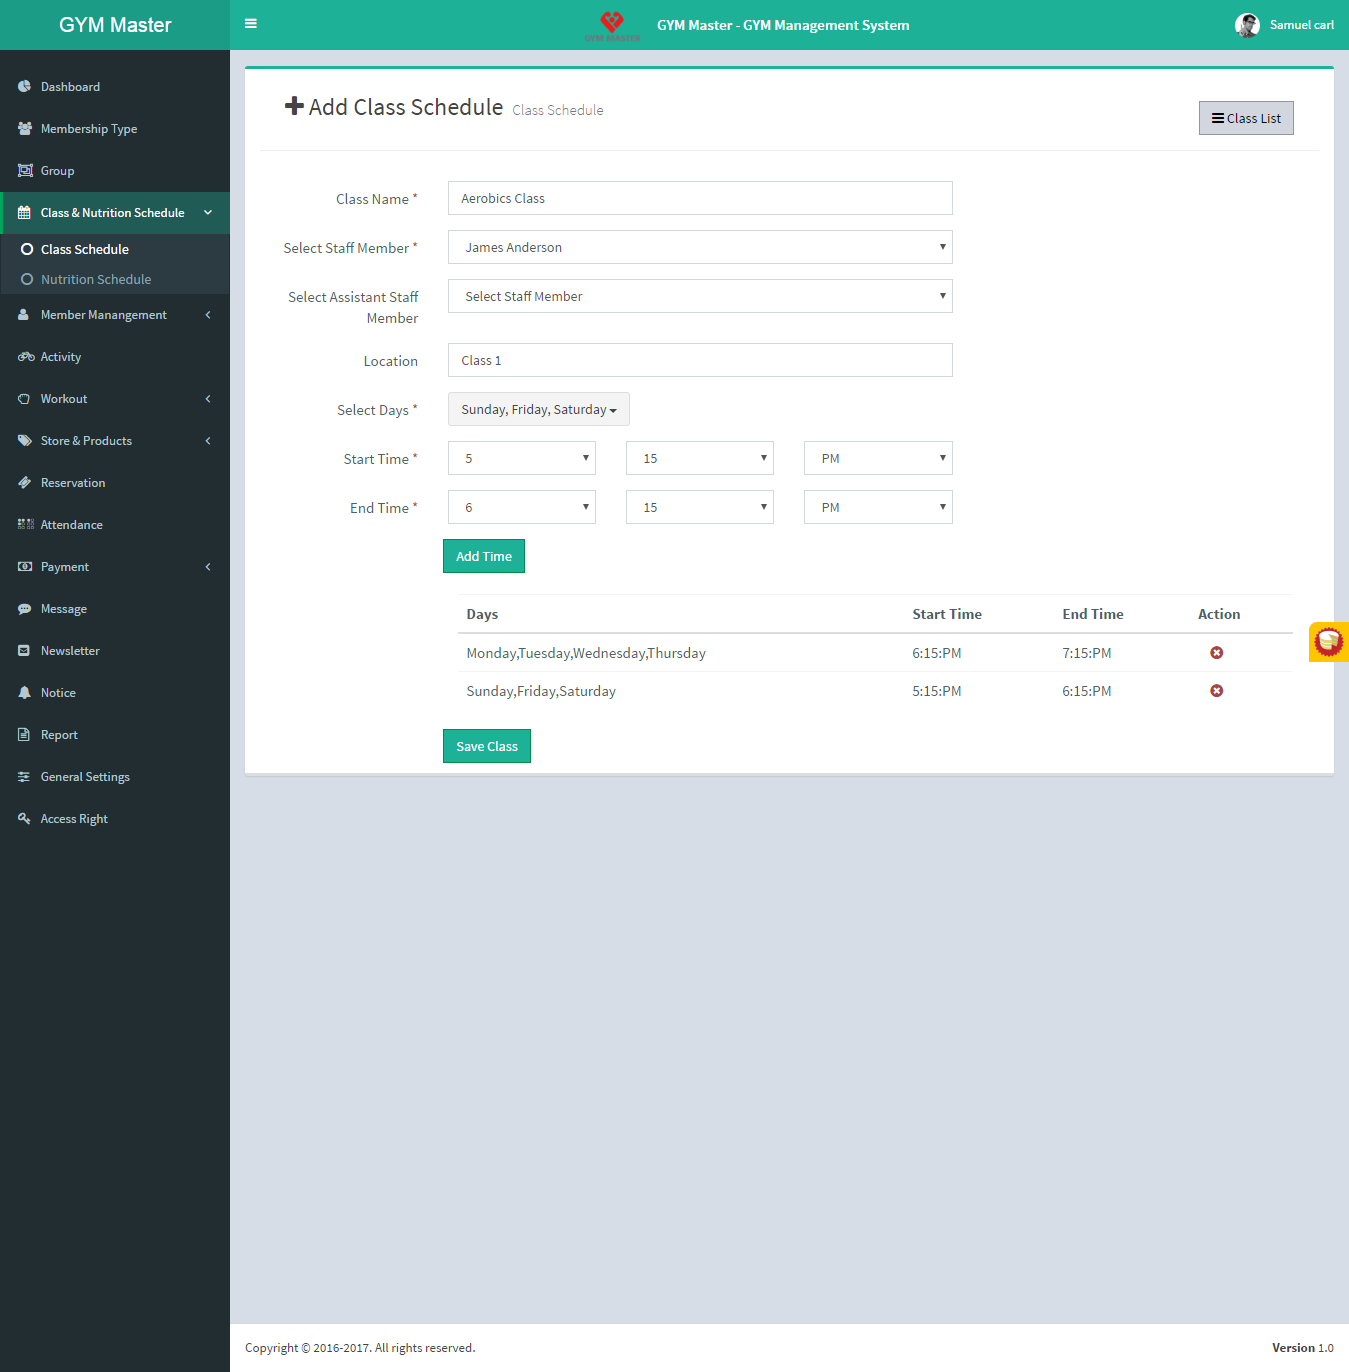The width and height of the screenshot is (1349, 1372).
Task: Delete the Monday,Tuesday,Wednesday,Thursday schedule row
Action: point(1217,653)
